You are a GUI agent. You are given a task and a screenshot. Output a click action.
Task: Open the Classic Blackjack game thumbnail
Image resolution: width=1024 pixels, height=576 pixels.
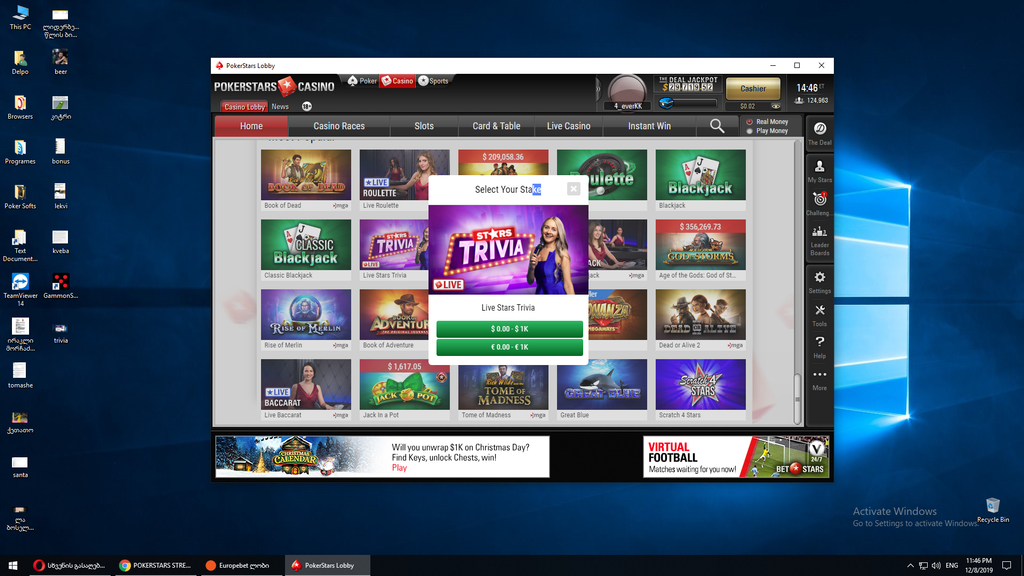(x=306, y=245)
